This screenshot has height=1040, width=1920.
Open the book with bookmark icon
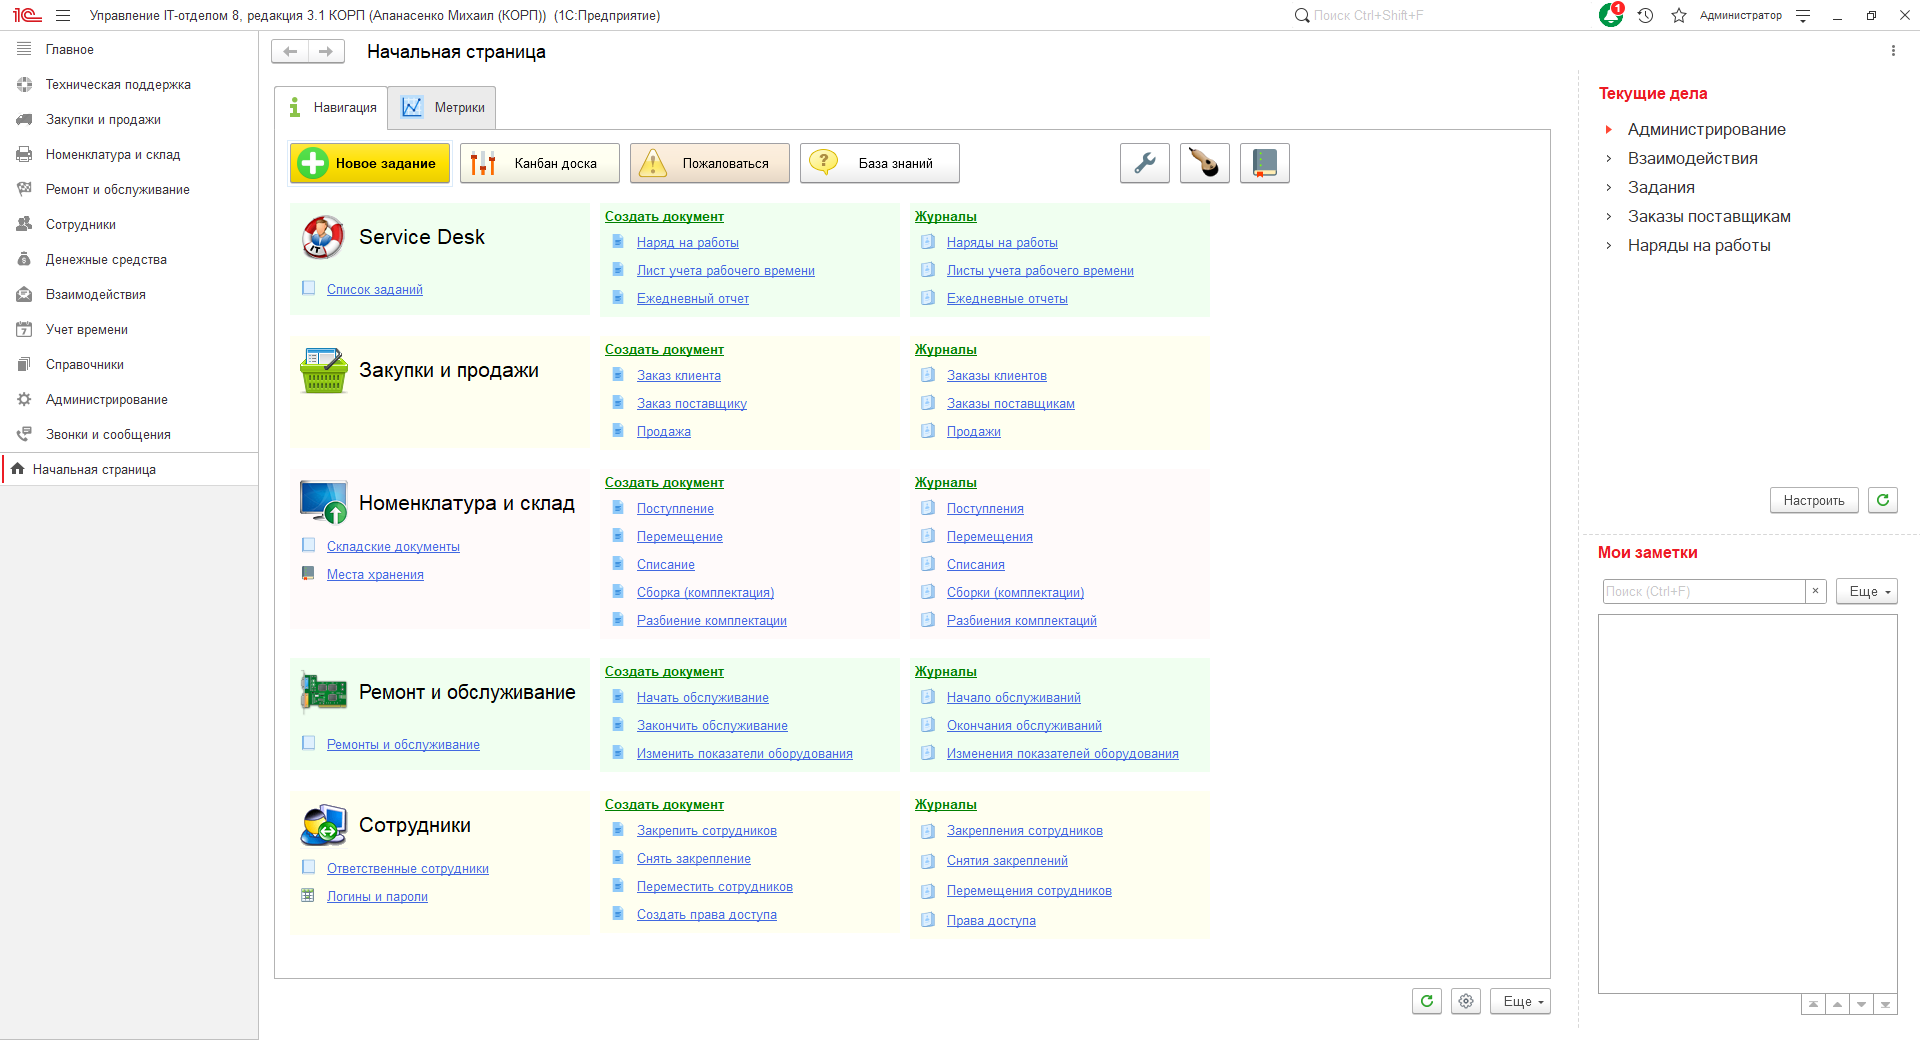[1265, 163]
